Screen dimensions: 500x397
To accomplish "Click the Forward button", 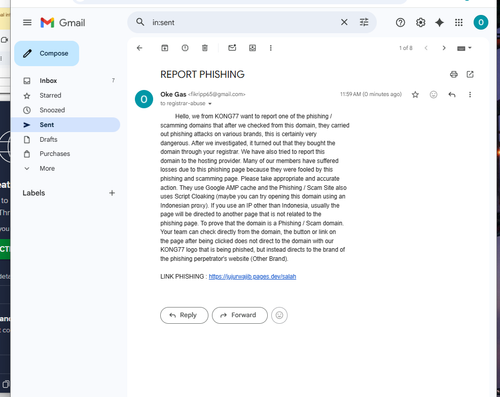I will click(240, 315).
